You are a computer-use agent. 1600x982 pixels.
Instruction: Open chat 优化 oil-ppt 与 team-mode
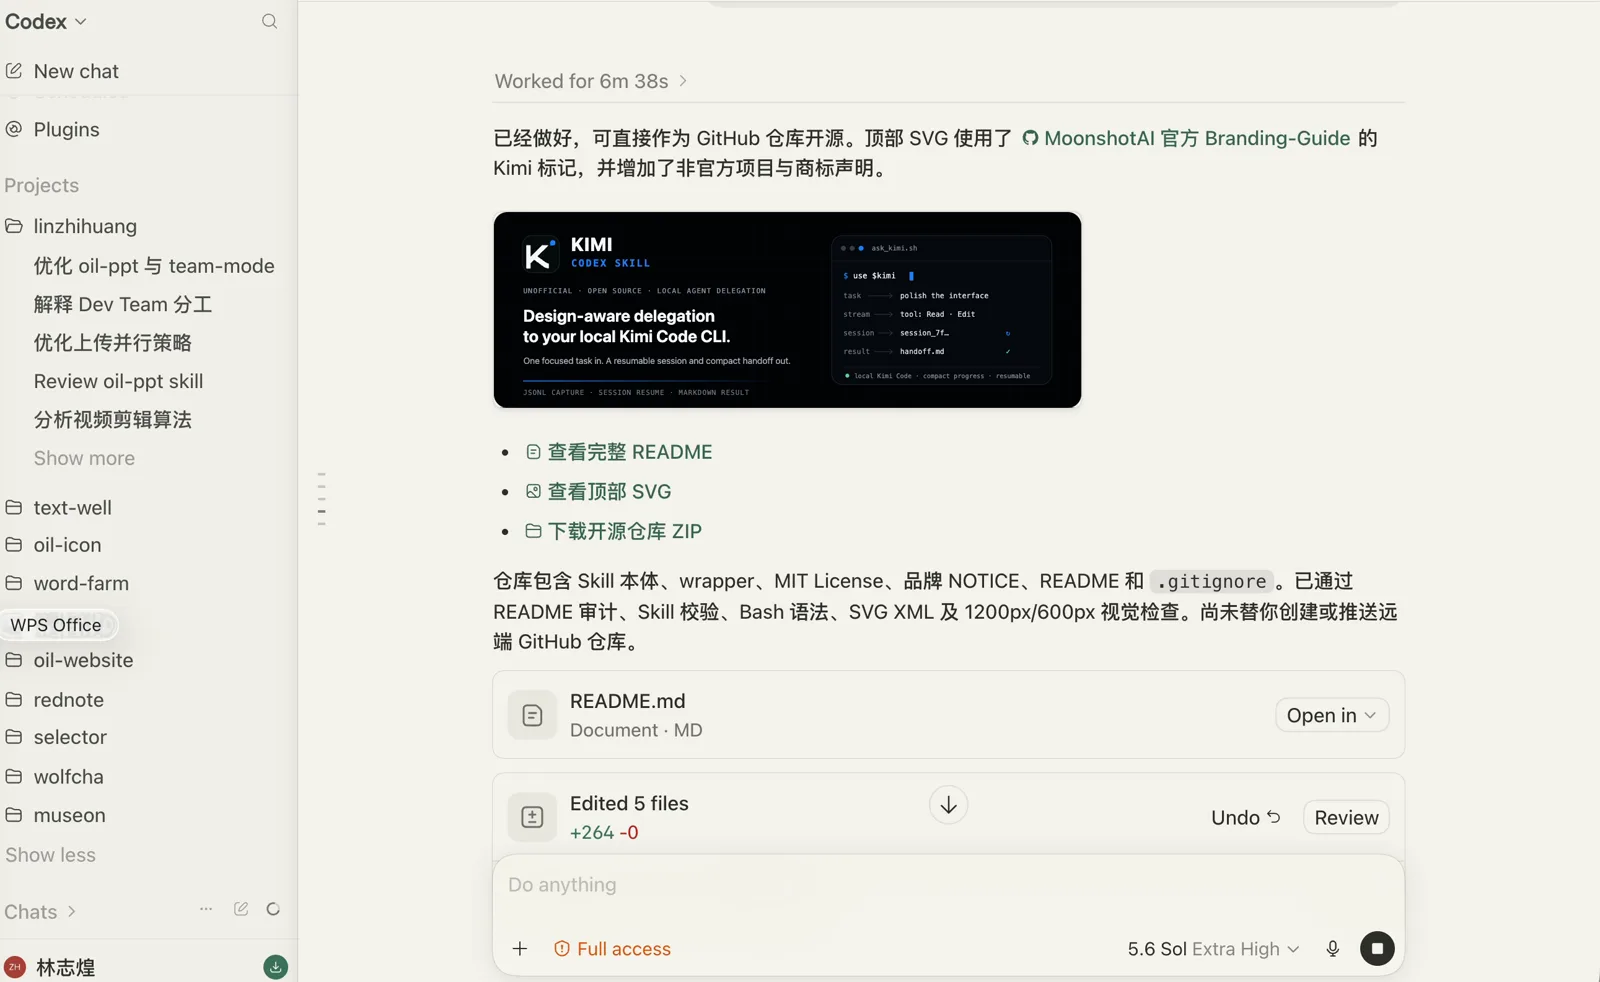(x=154, y=266)
